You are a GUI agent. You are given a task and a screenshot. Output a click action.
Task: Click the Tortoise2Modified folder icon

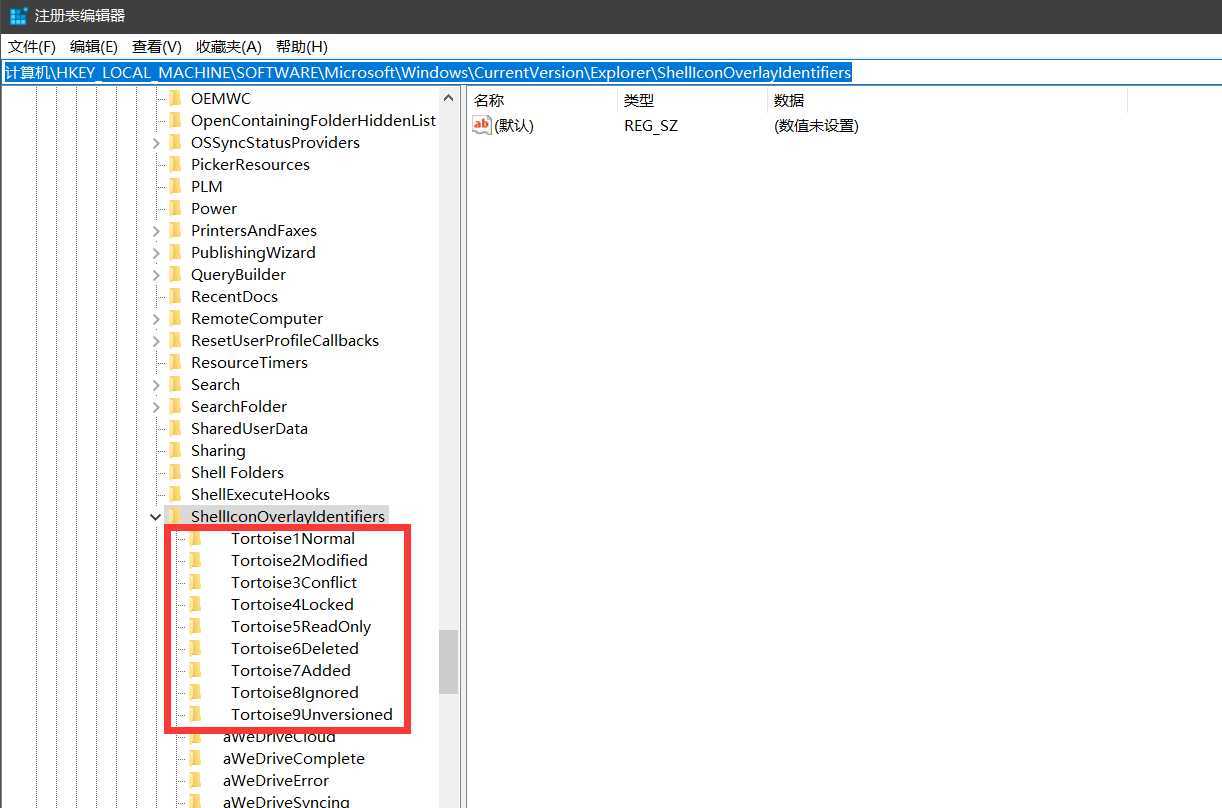click(x=195, y=560)
